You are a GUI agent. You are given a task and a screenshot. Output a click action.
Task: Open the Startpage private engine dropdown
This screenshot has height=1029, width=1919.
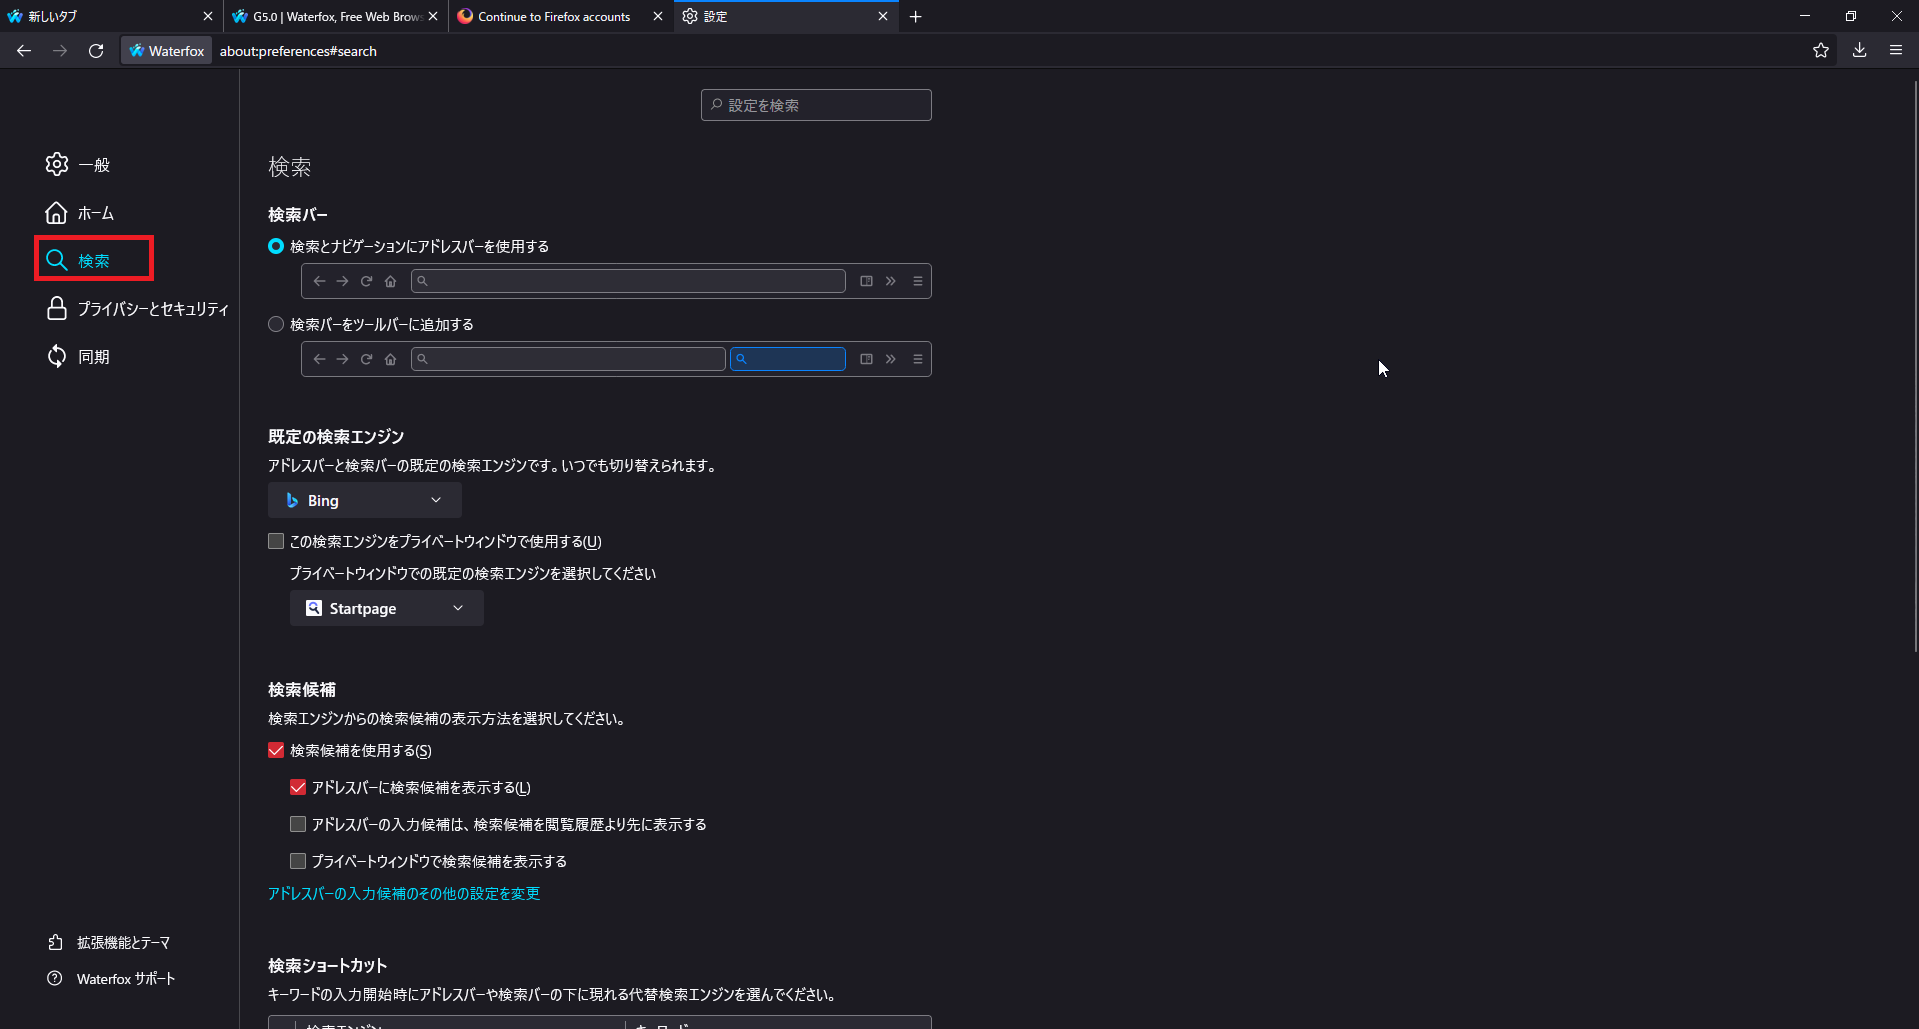pyautogui.click(x=387, y=608)
